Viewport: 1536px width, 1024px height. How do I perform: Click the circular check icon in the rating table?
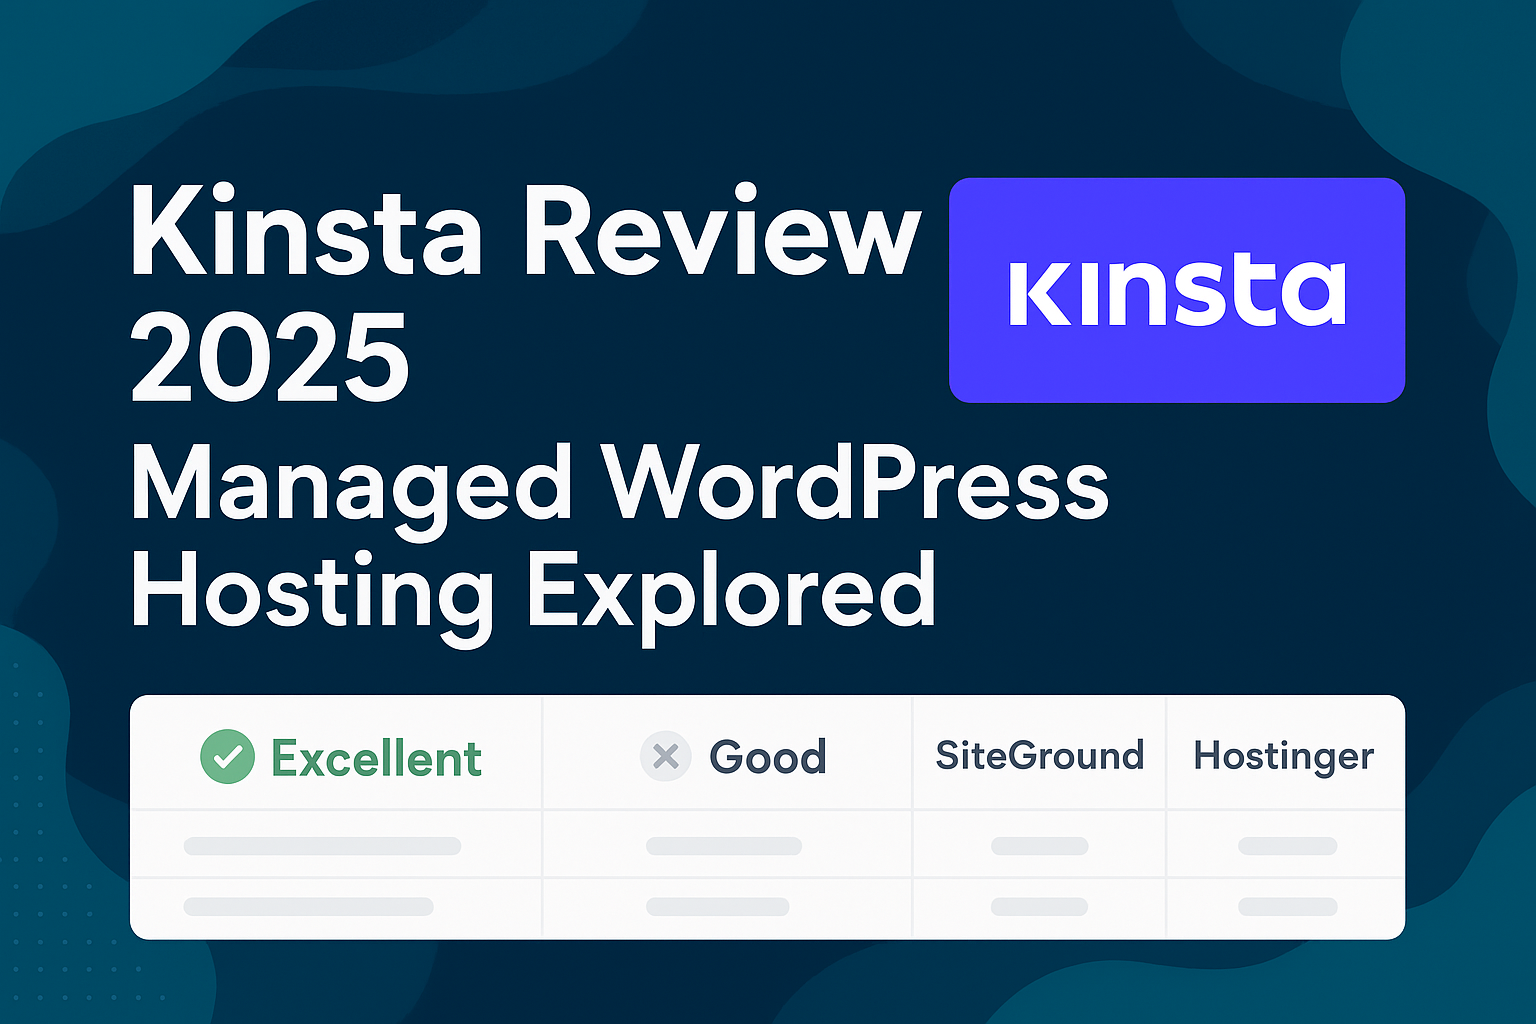(x=228, y=758)
